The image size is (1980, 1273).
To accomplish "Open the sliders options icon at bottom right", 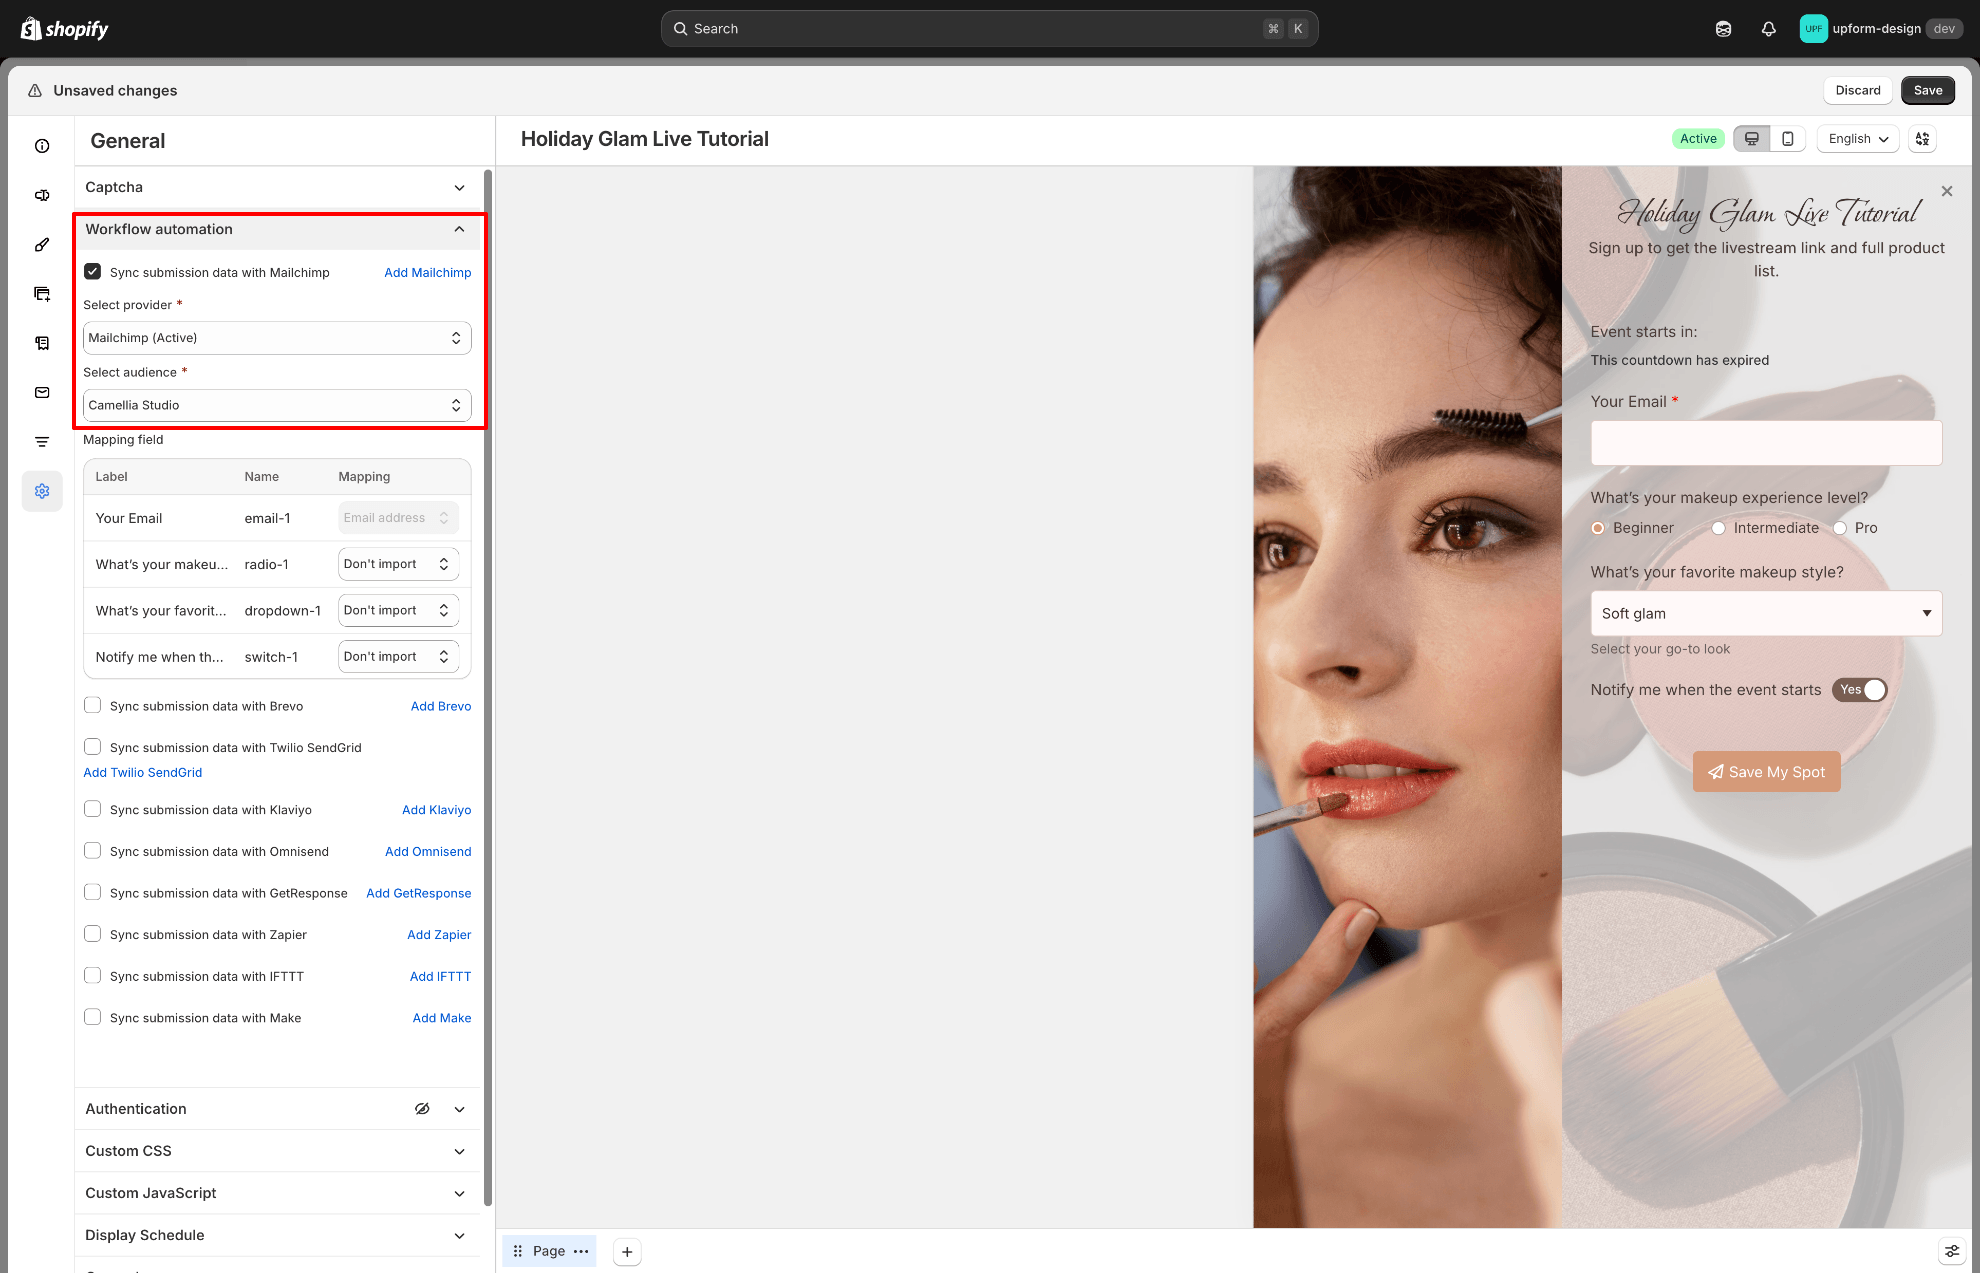I will pyautogui.click(x=1952, y=1251).
